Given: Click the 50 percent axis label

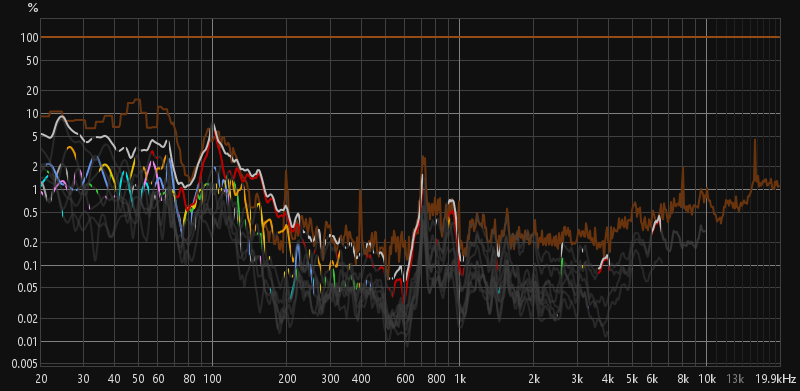Looking at the screenshot, I should point(33,61).
